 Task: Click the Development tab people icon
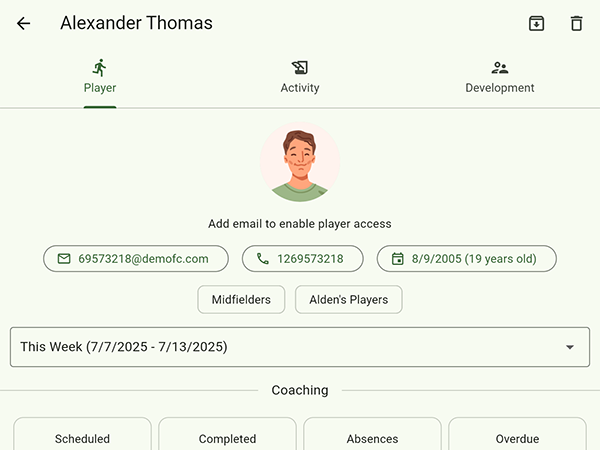[500, 68]
